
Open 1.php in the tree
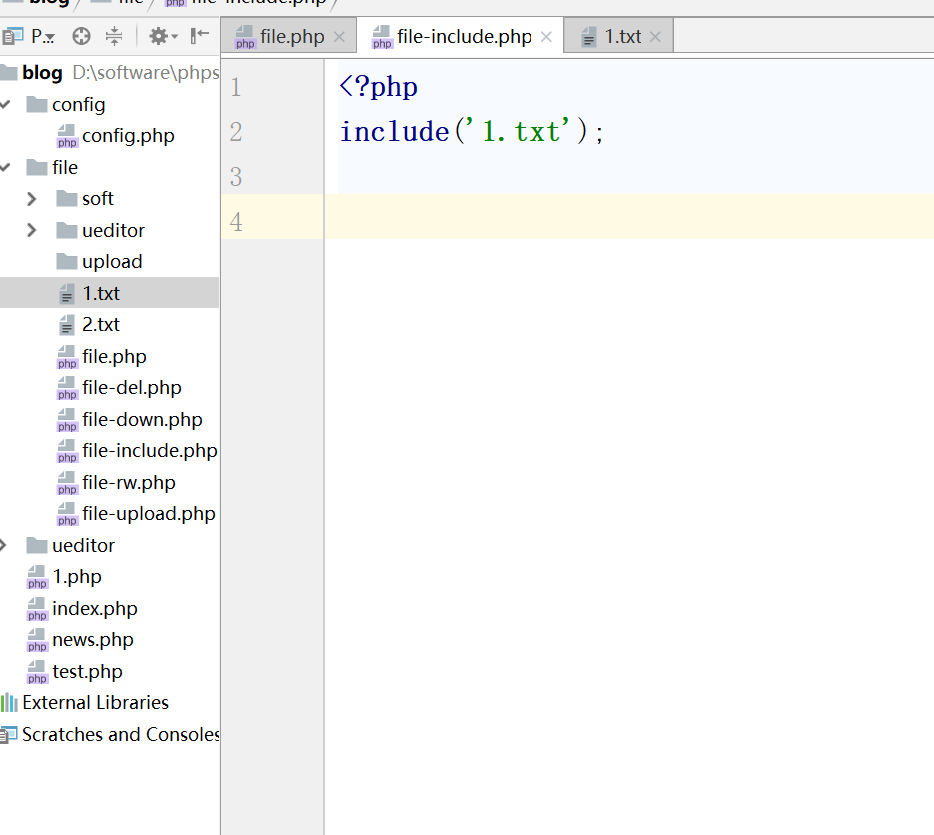coord(77,577)
